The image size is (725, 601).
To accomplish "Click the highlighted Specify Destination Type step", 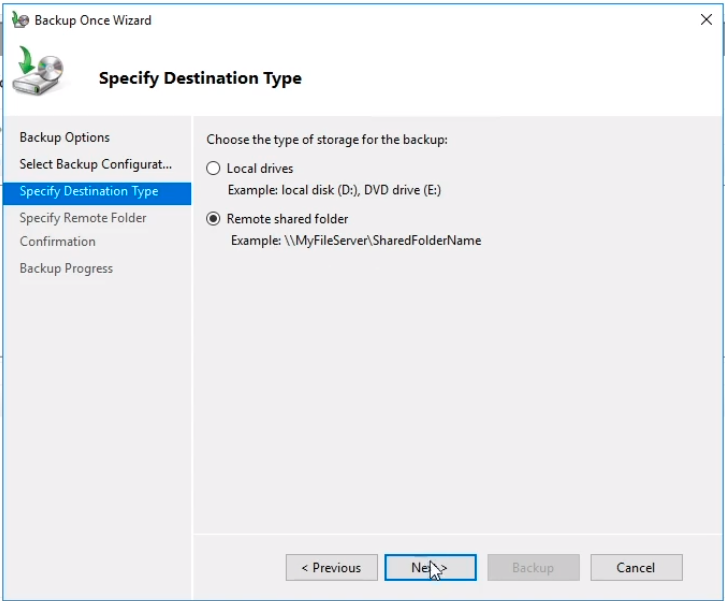I will (89, 191).
